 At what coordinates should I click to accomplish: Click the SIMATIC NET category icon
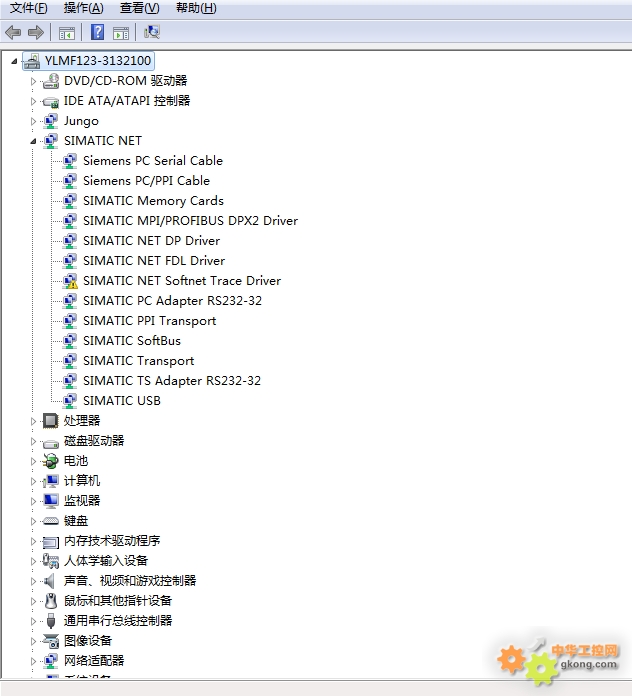pos(51,141)
